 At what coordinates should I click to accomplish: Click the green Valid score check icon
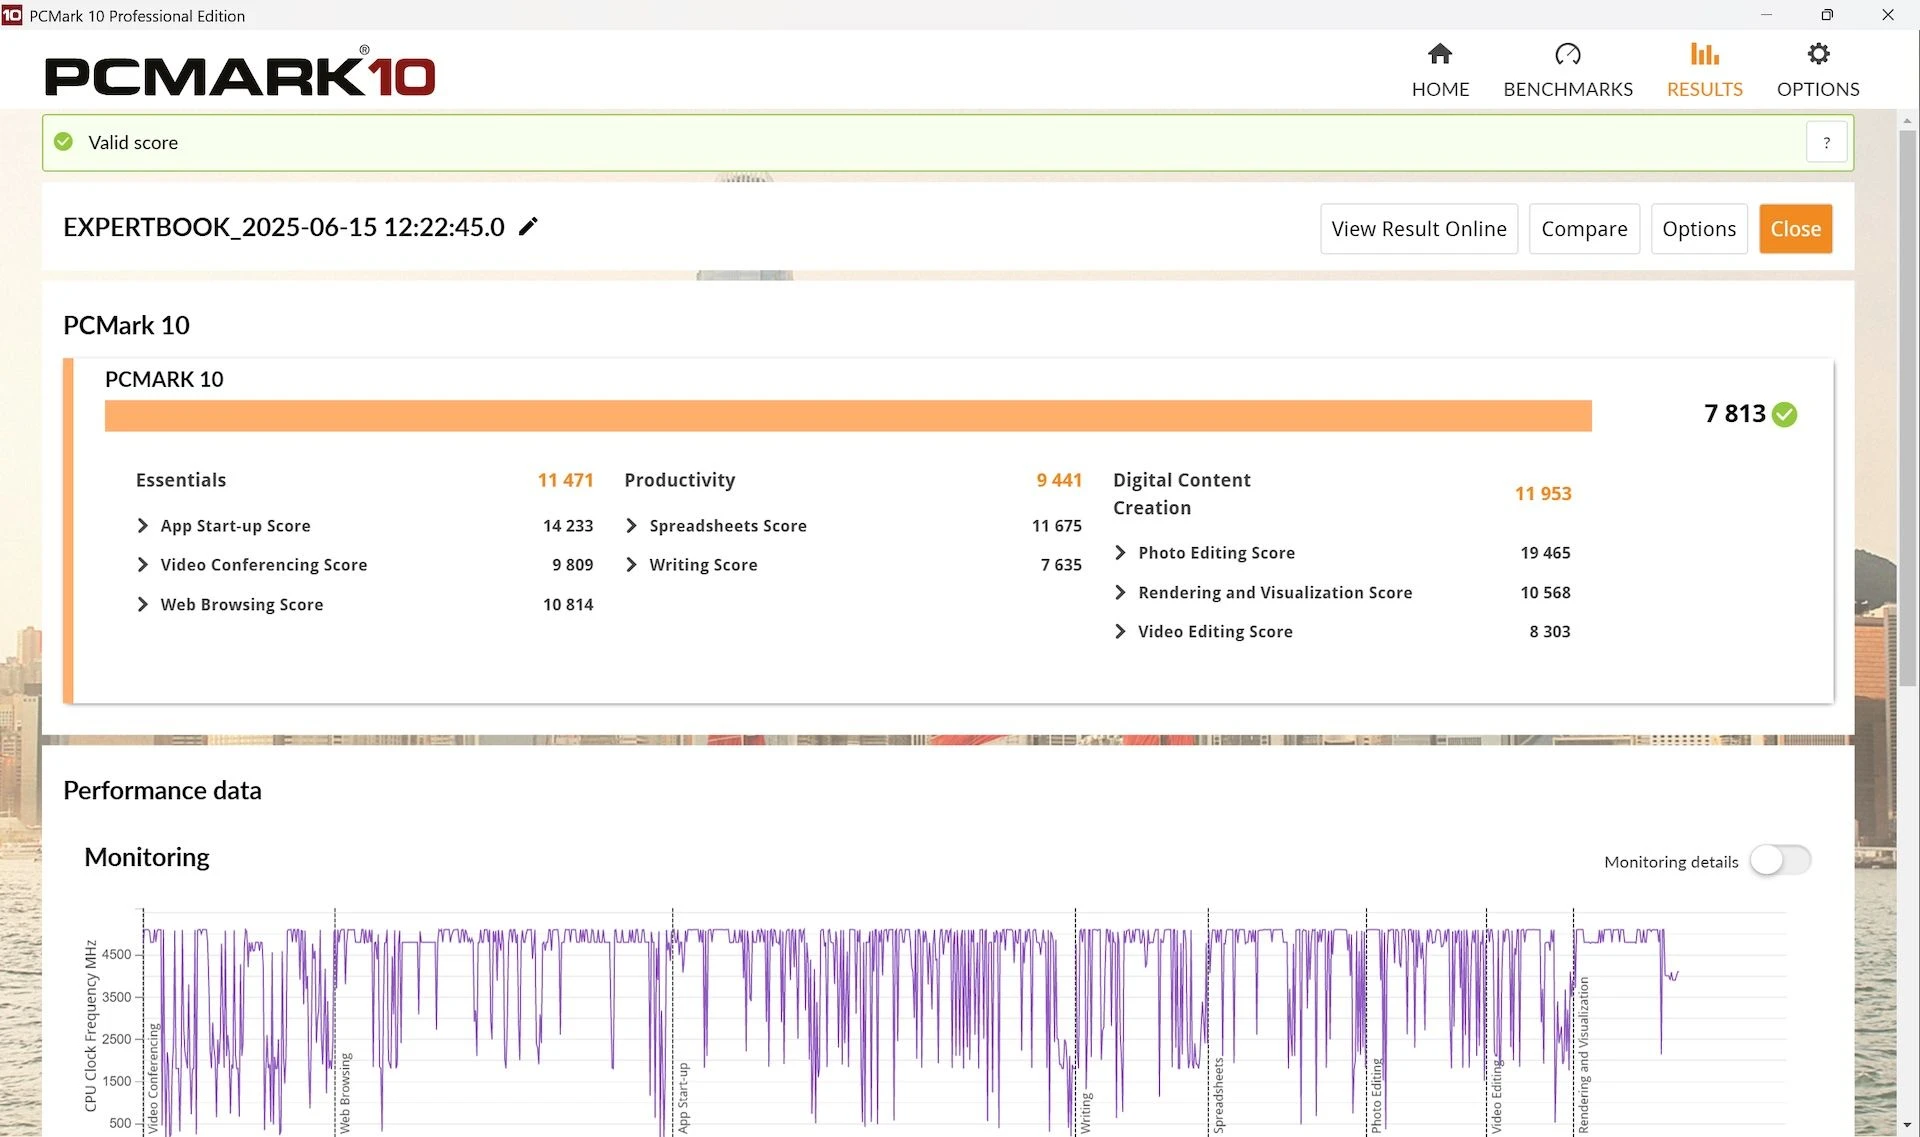point(64,142)
